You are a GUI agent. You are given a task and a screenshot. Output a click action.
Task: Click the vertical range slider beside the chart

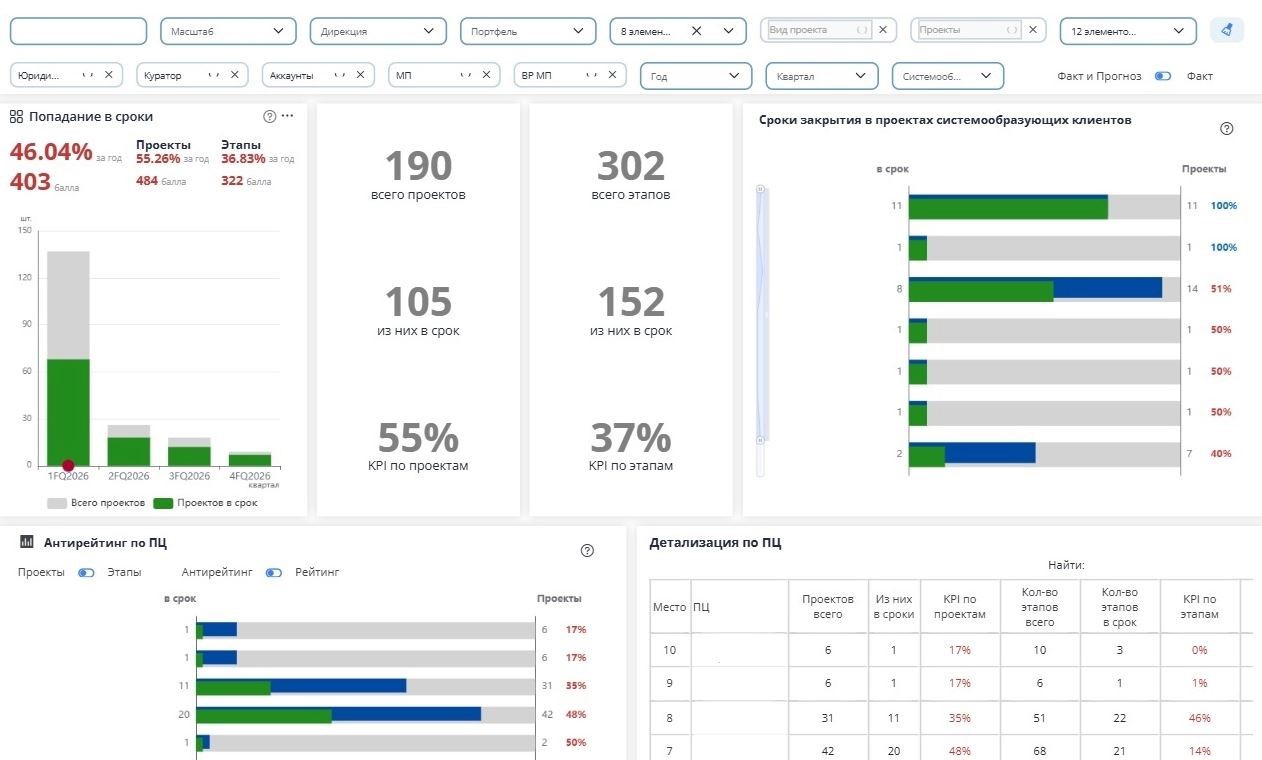(761, 330)
